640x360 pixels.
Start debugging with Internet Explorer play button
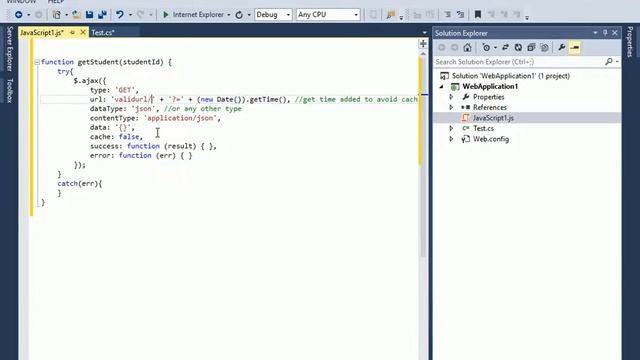tap(166, 15)
